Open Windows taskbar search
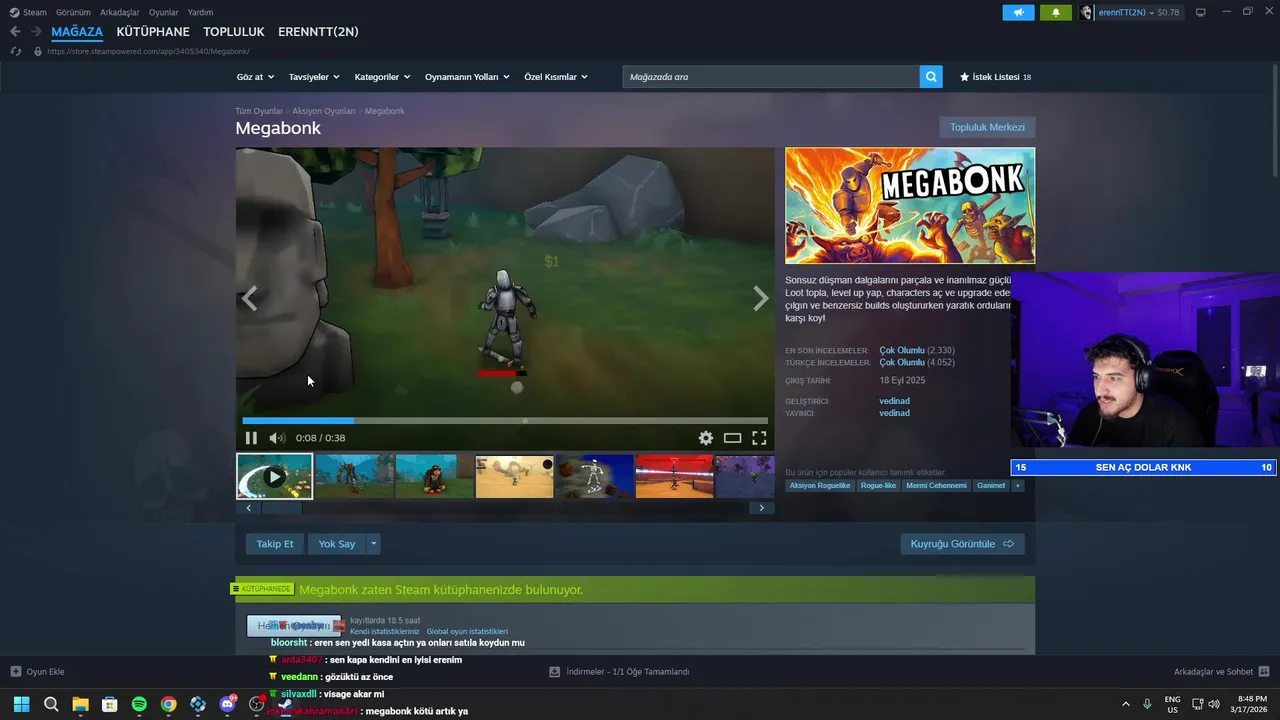The height and width of the screenshot is (720, 1280). 51,704
